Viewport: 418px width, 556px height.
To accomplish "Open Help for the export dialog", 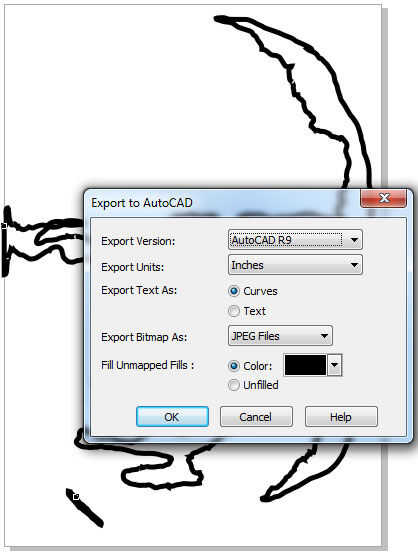I will [341, 417].
